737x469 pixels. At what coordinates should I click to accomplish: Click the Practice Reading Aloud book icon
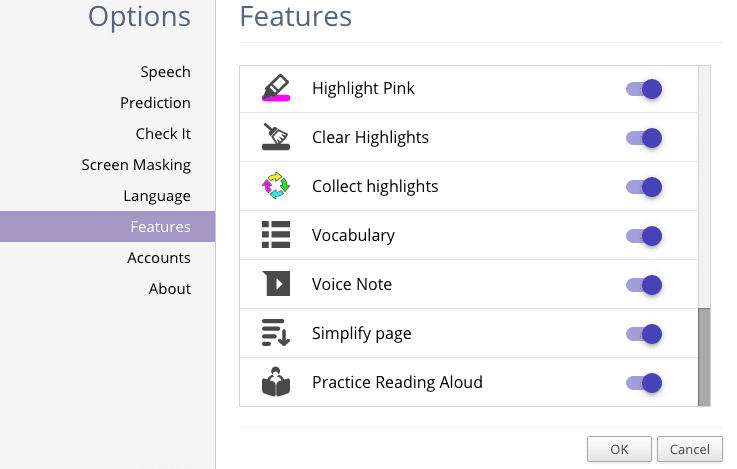pyautogui.click(x=276, y=382)
